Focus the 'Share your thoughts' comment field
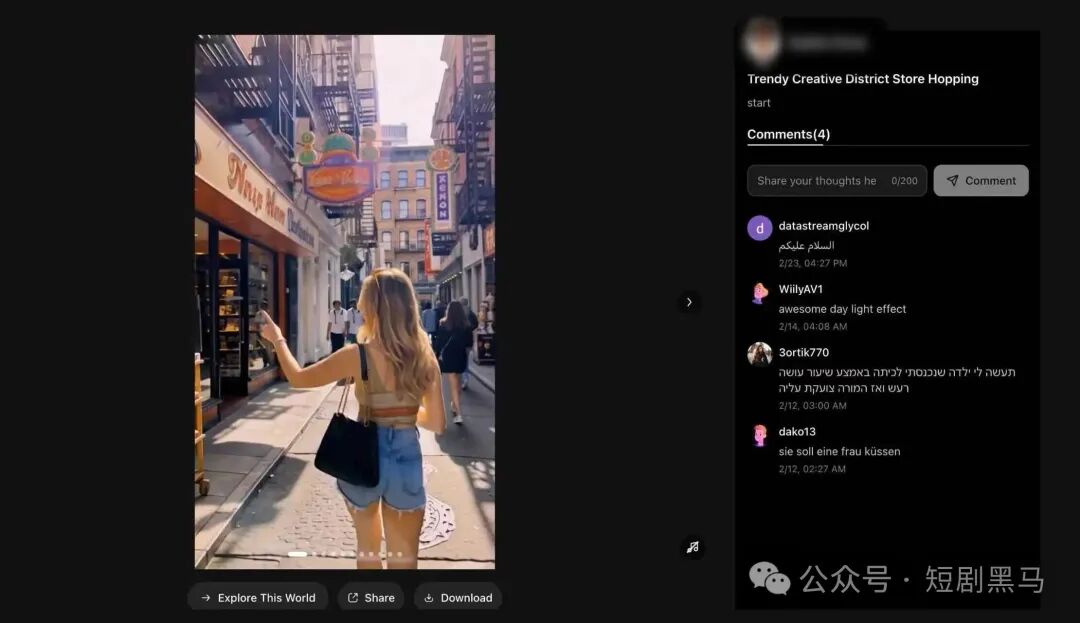Image resolution: width=1080 pixels, height=623 pixels. (x=817, y=181)
